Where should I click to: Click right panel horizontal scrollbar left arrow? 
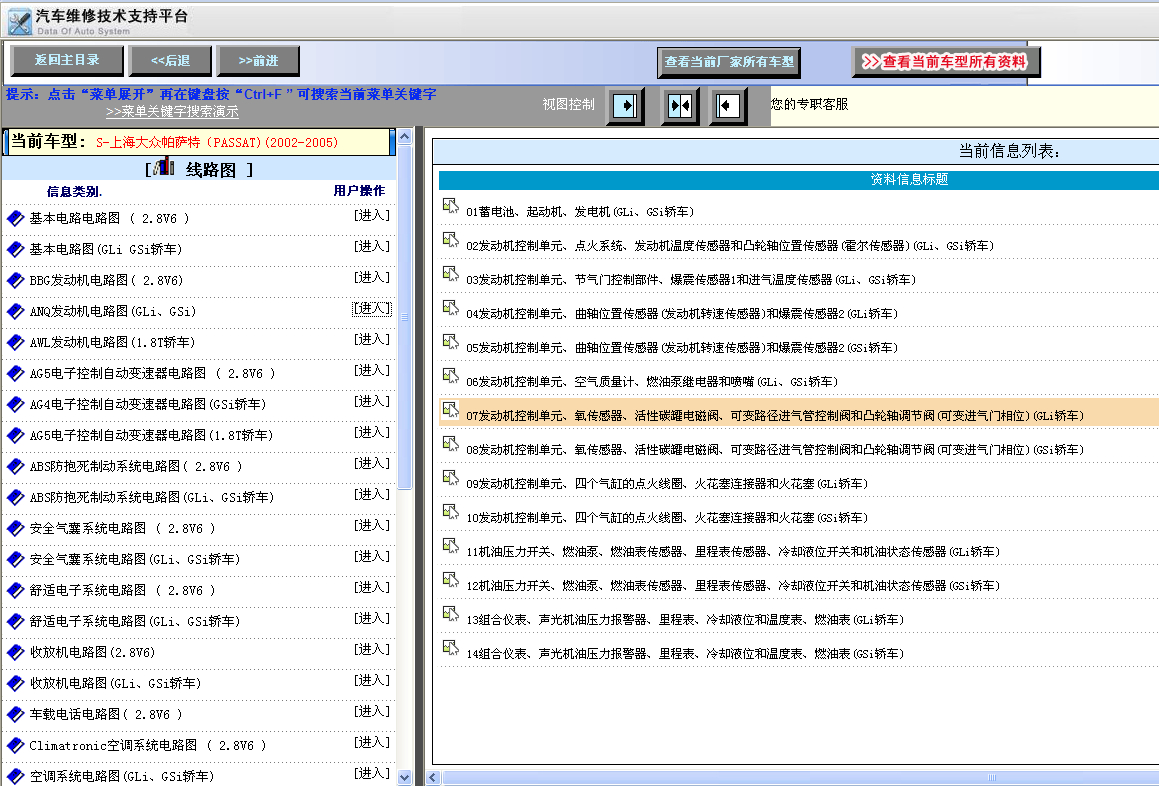(434, 778)
